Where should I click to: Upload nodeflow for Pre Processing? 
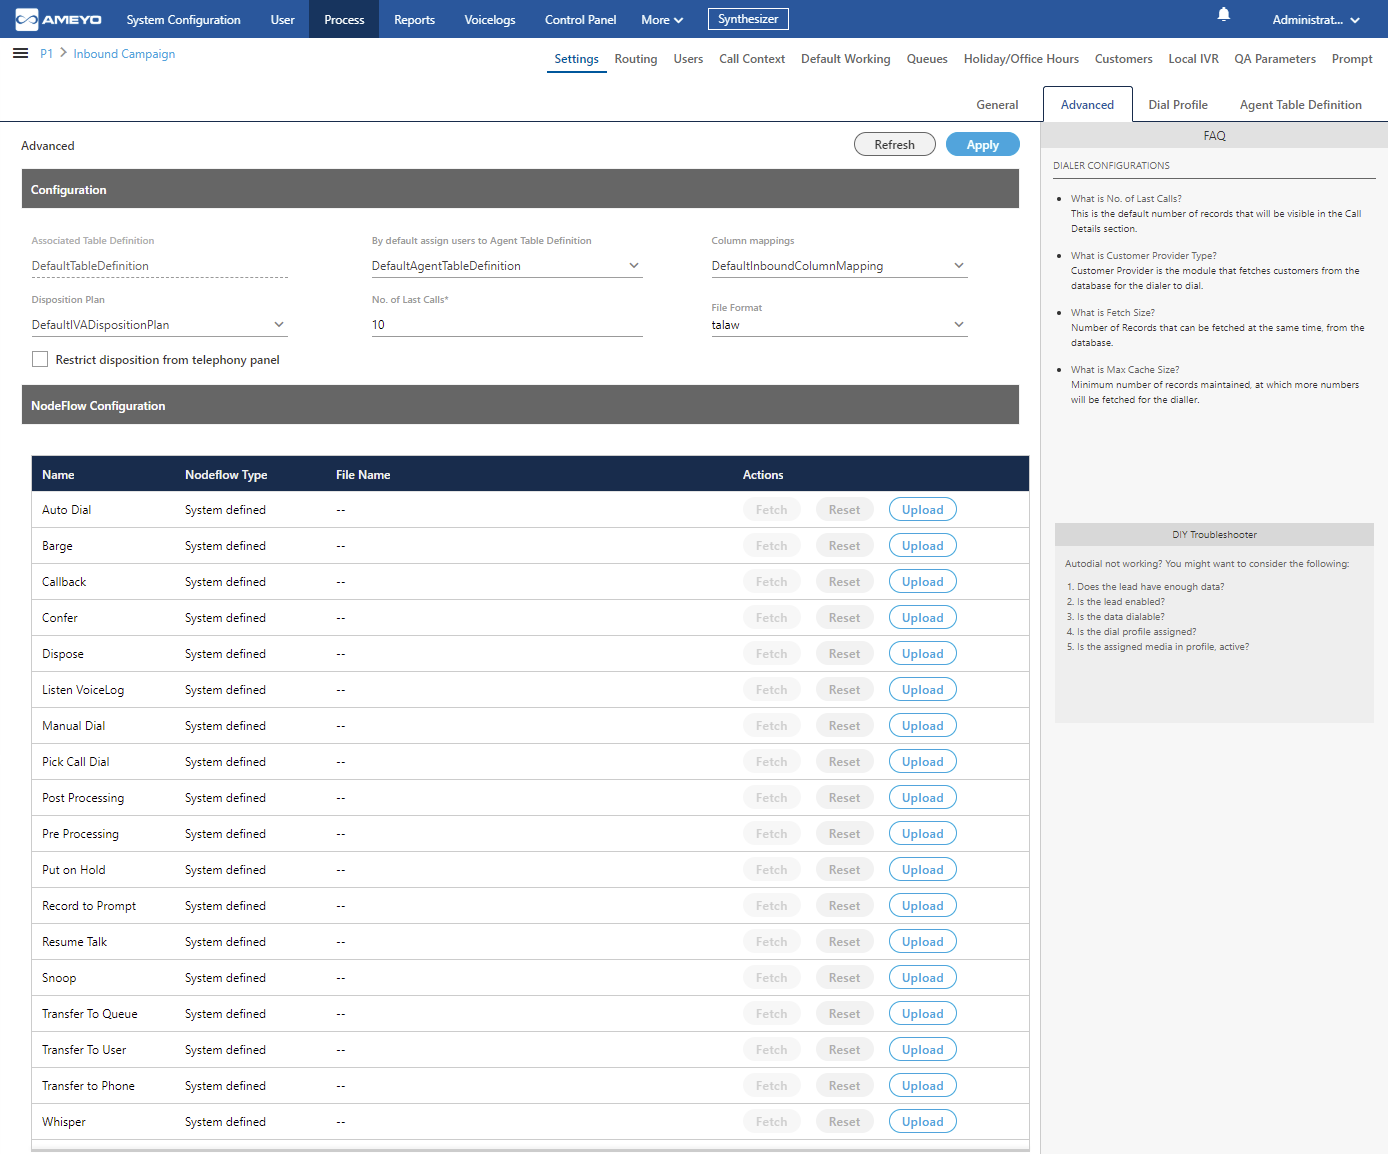pos(923,834)
